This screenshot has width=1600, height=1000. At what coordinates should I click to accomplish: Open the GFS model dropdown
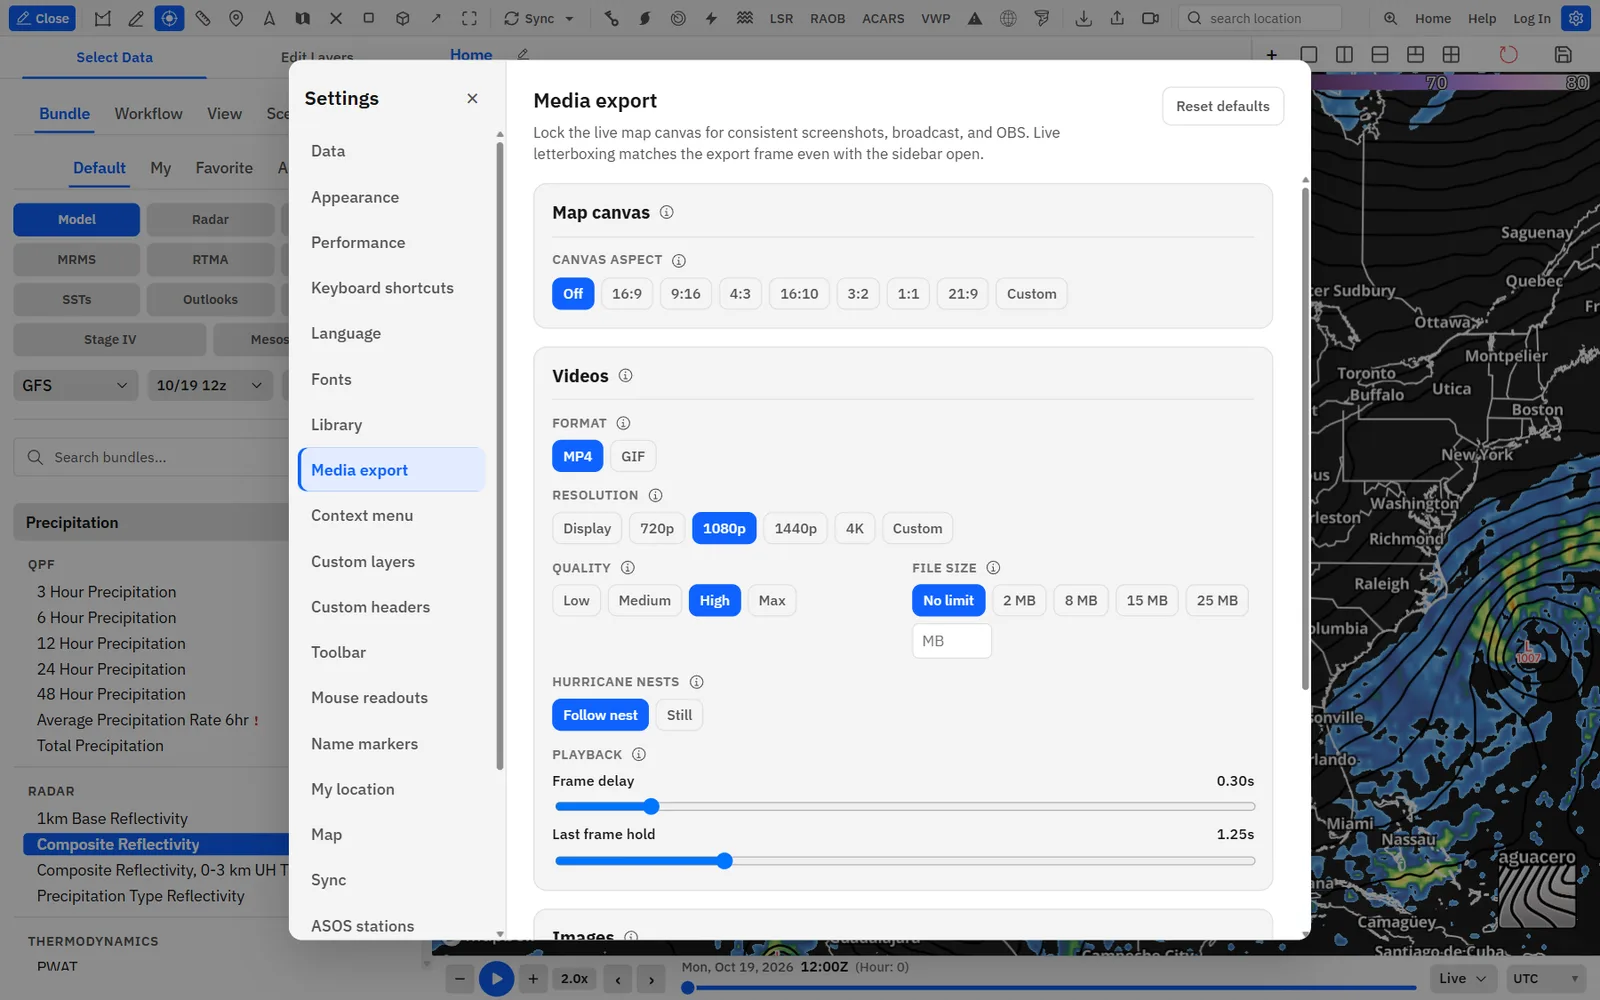coord(75,385)
